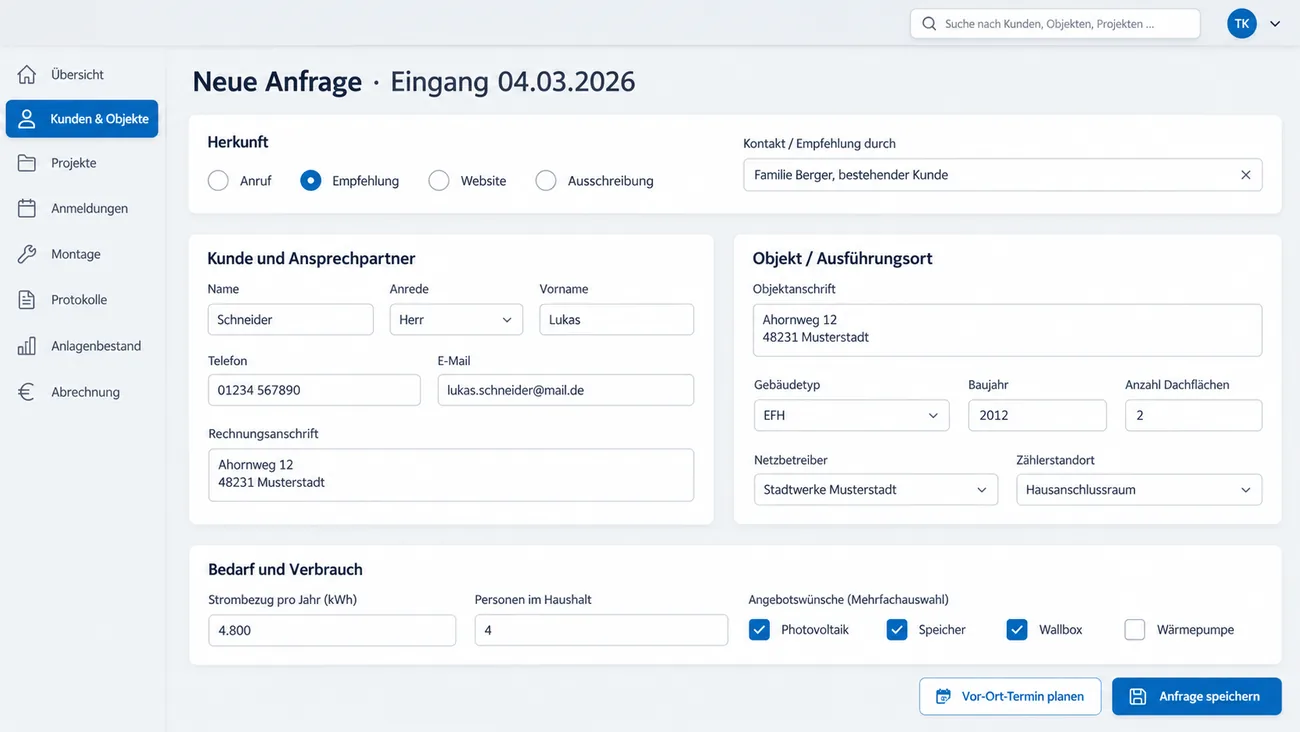Viewport: 1300px width, 732px height.
Task: Clear the Kontakt / Empfehlung durch field with the X
Action: click(1246, 175)
